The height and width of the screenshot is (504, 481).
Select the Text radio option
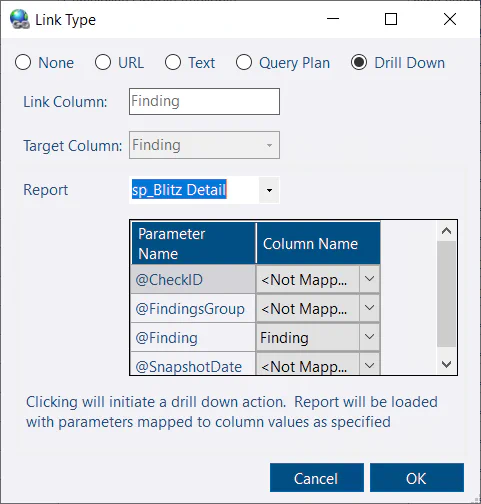coord(173,62)
